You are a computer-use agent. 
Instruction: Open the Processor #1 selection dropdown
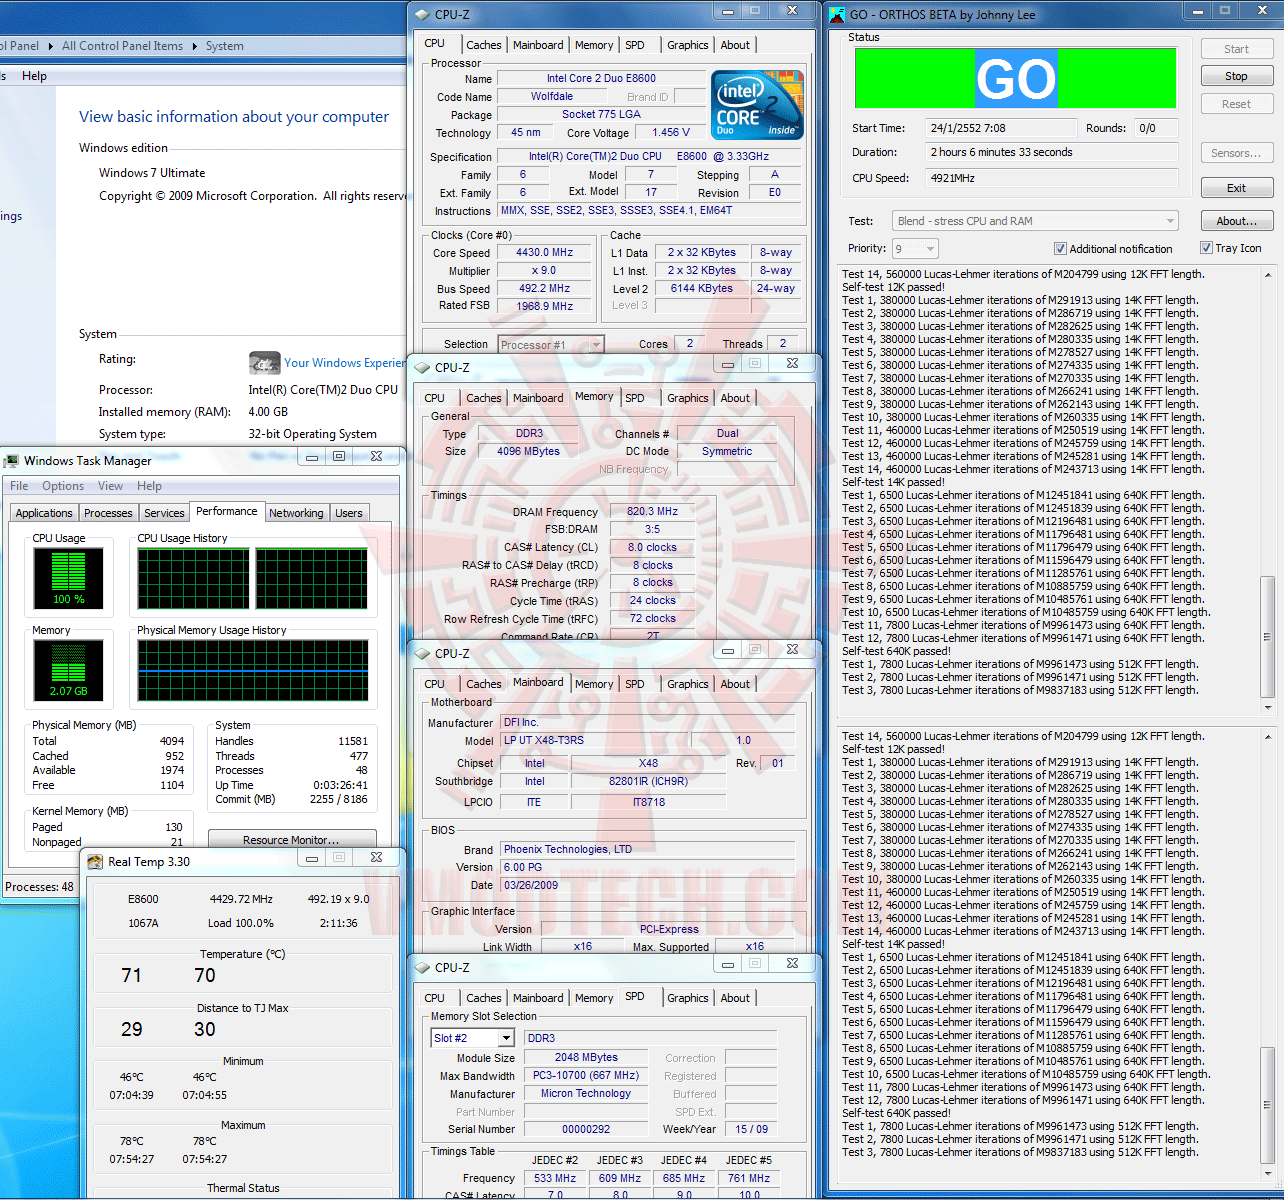551,344
